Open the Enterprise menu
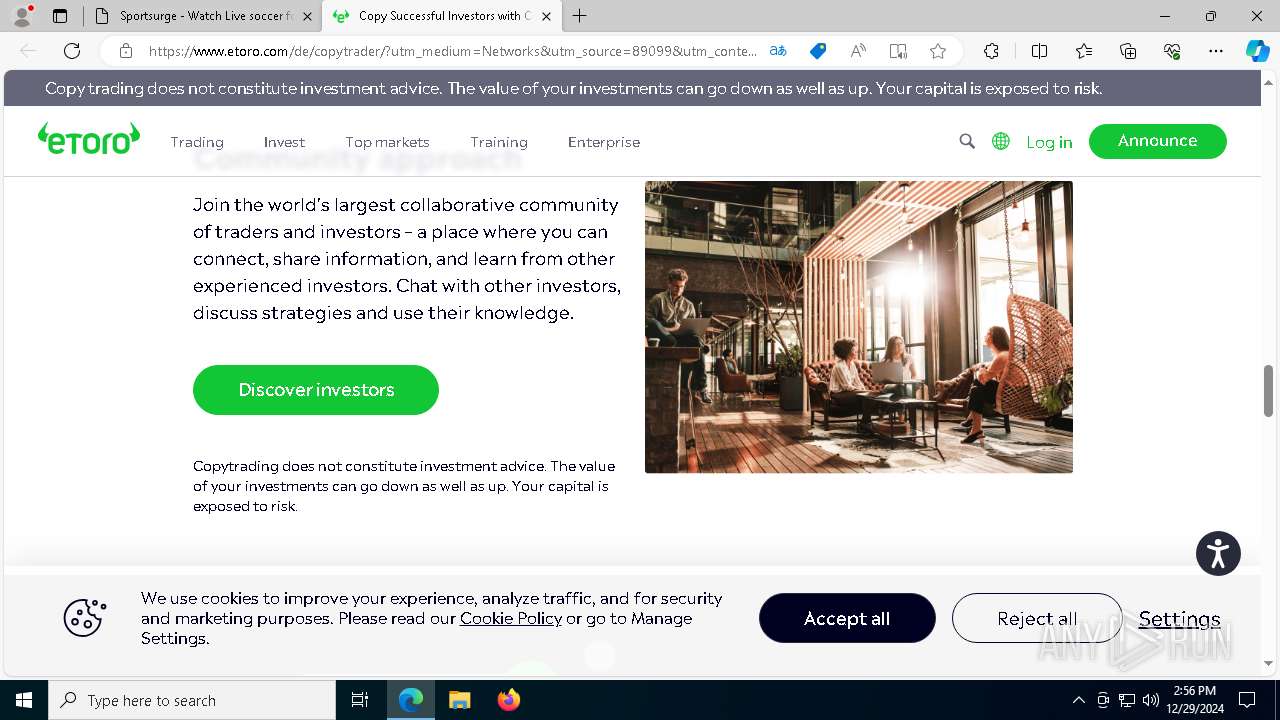 604,142
